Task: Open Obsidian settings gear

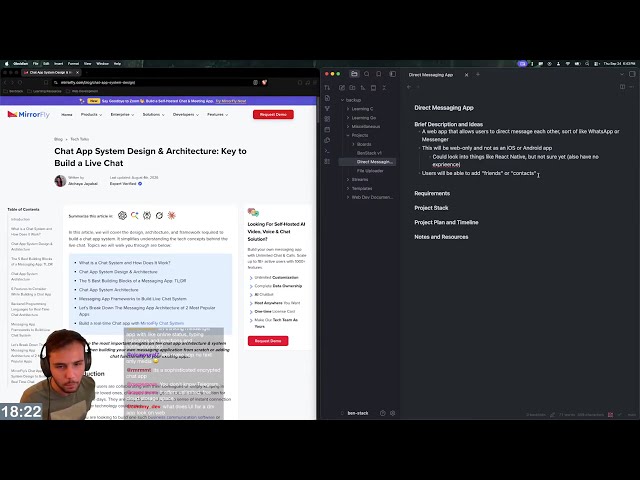Action: point(392,413)
